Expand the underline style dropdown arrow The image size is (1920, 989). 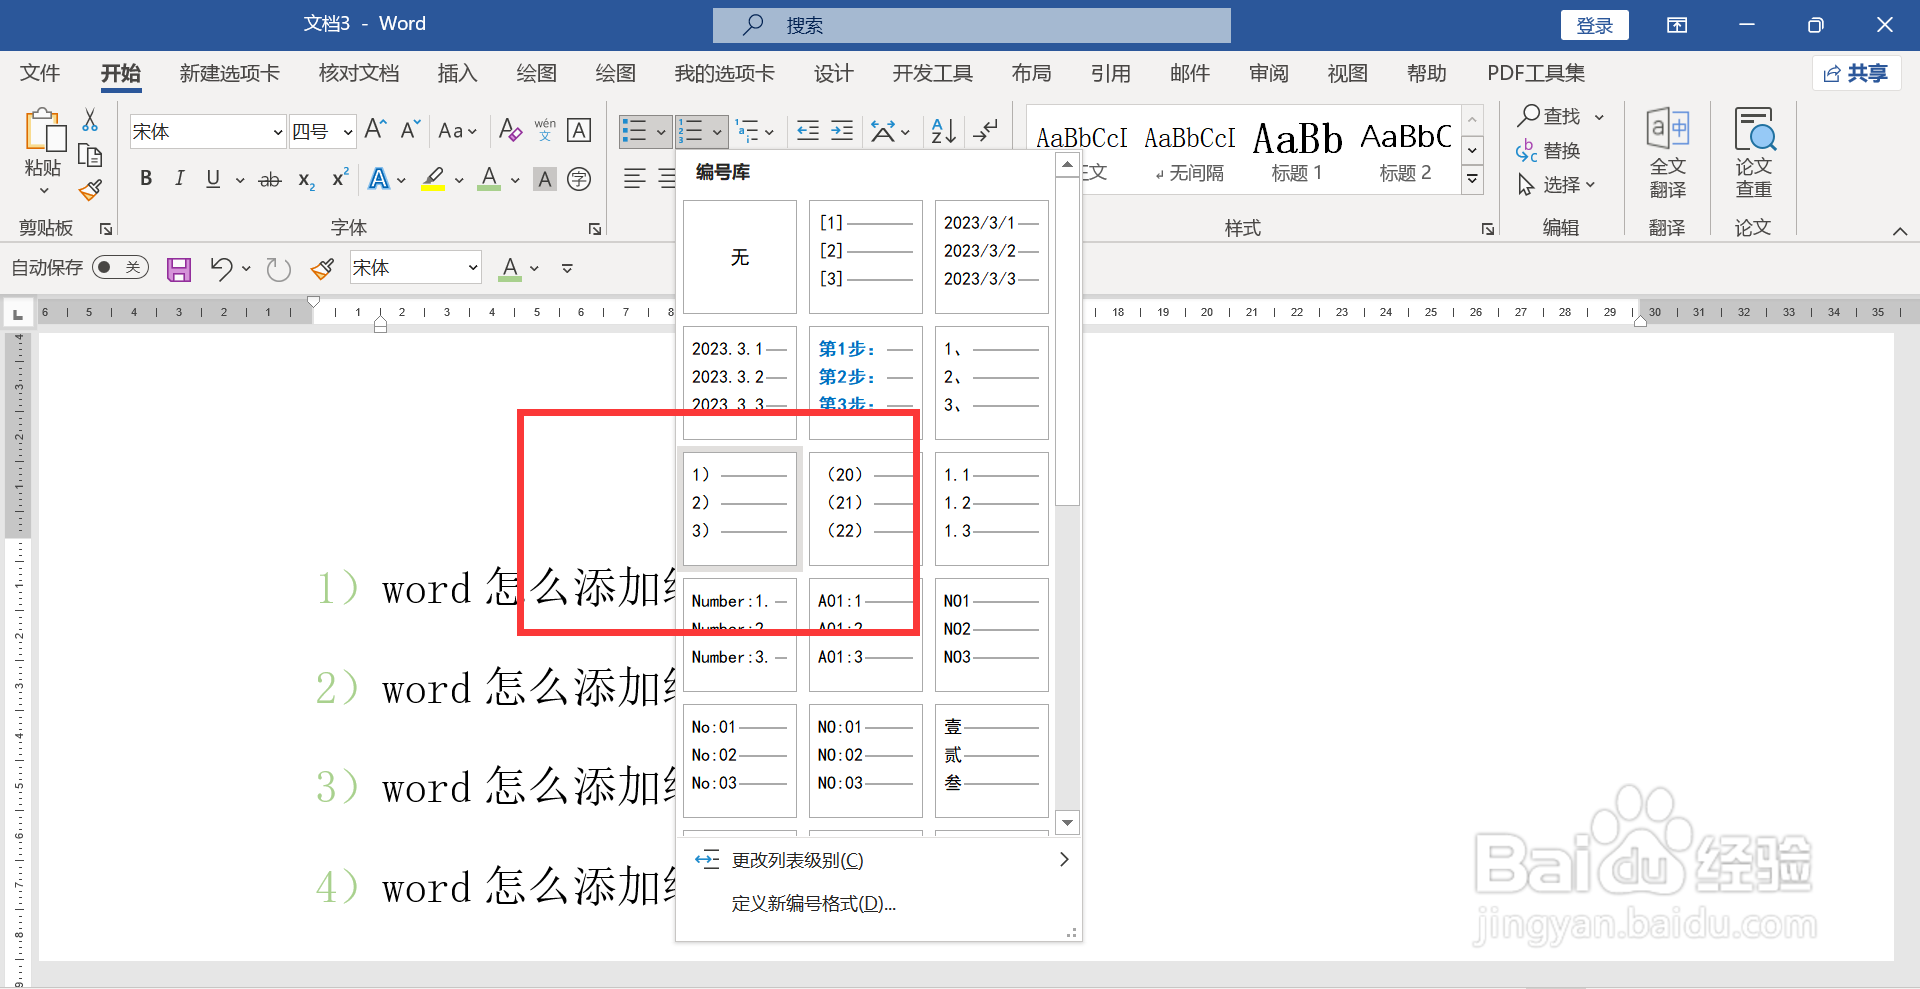click(x=240, y=180)
